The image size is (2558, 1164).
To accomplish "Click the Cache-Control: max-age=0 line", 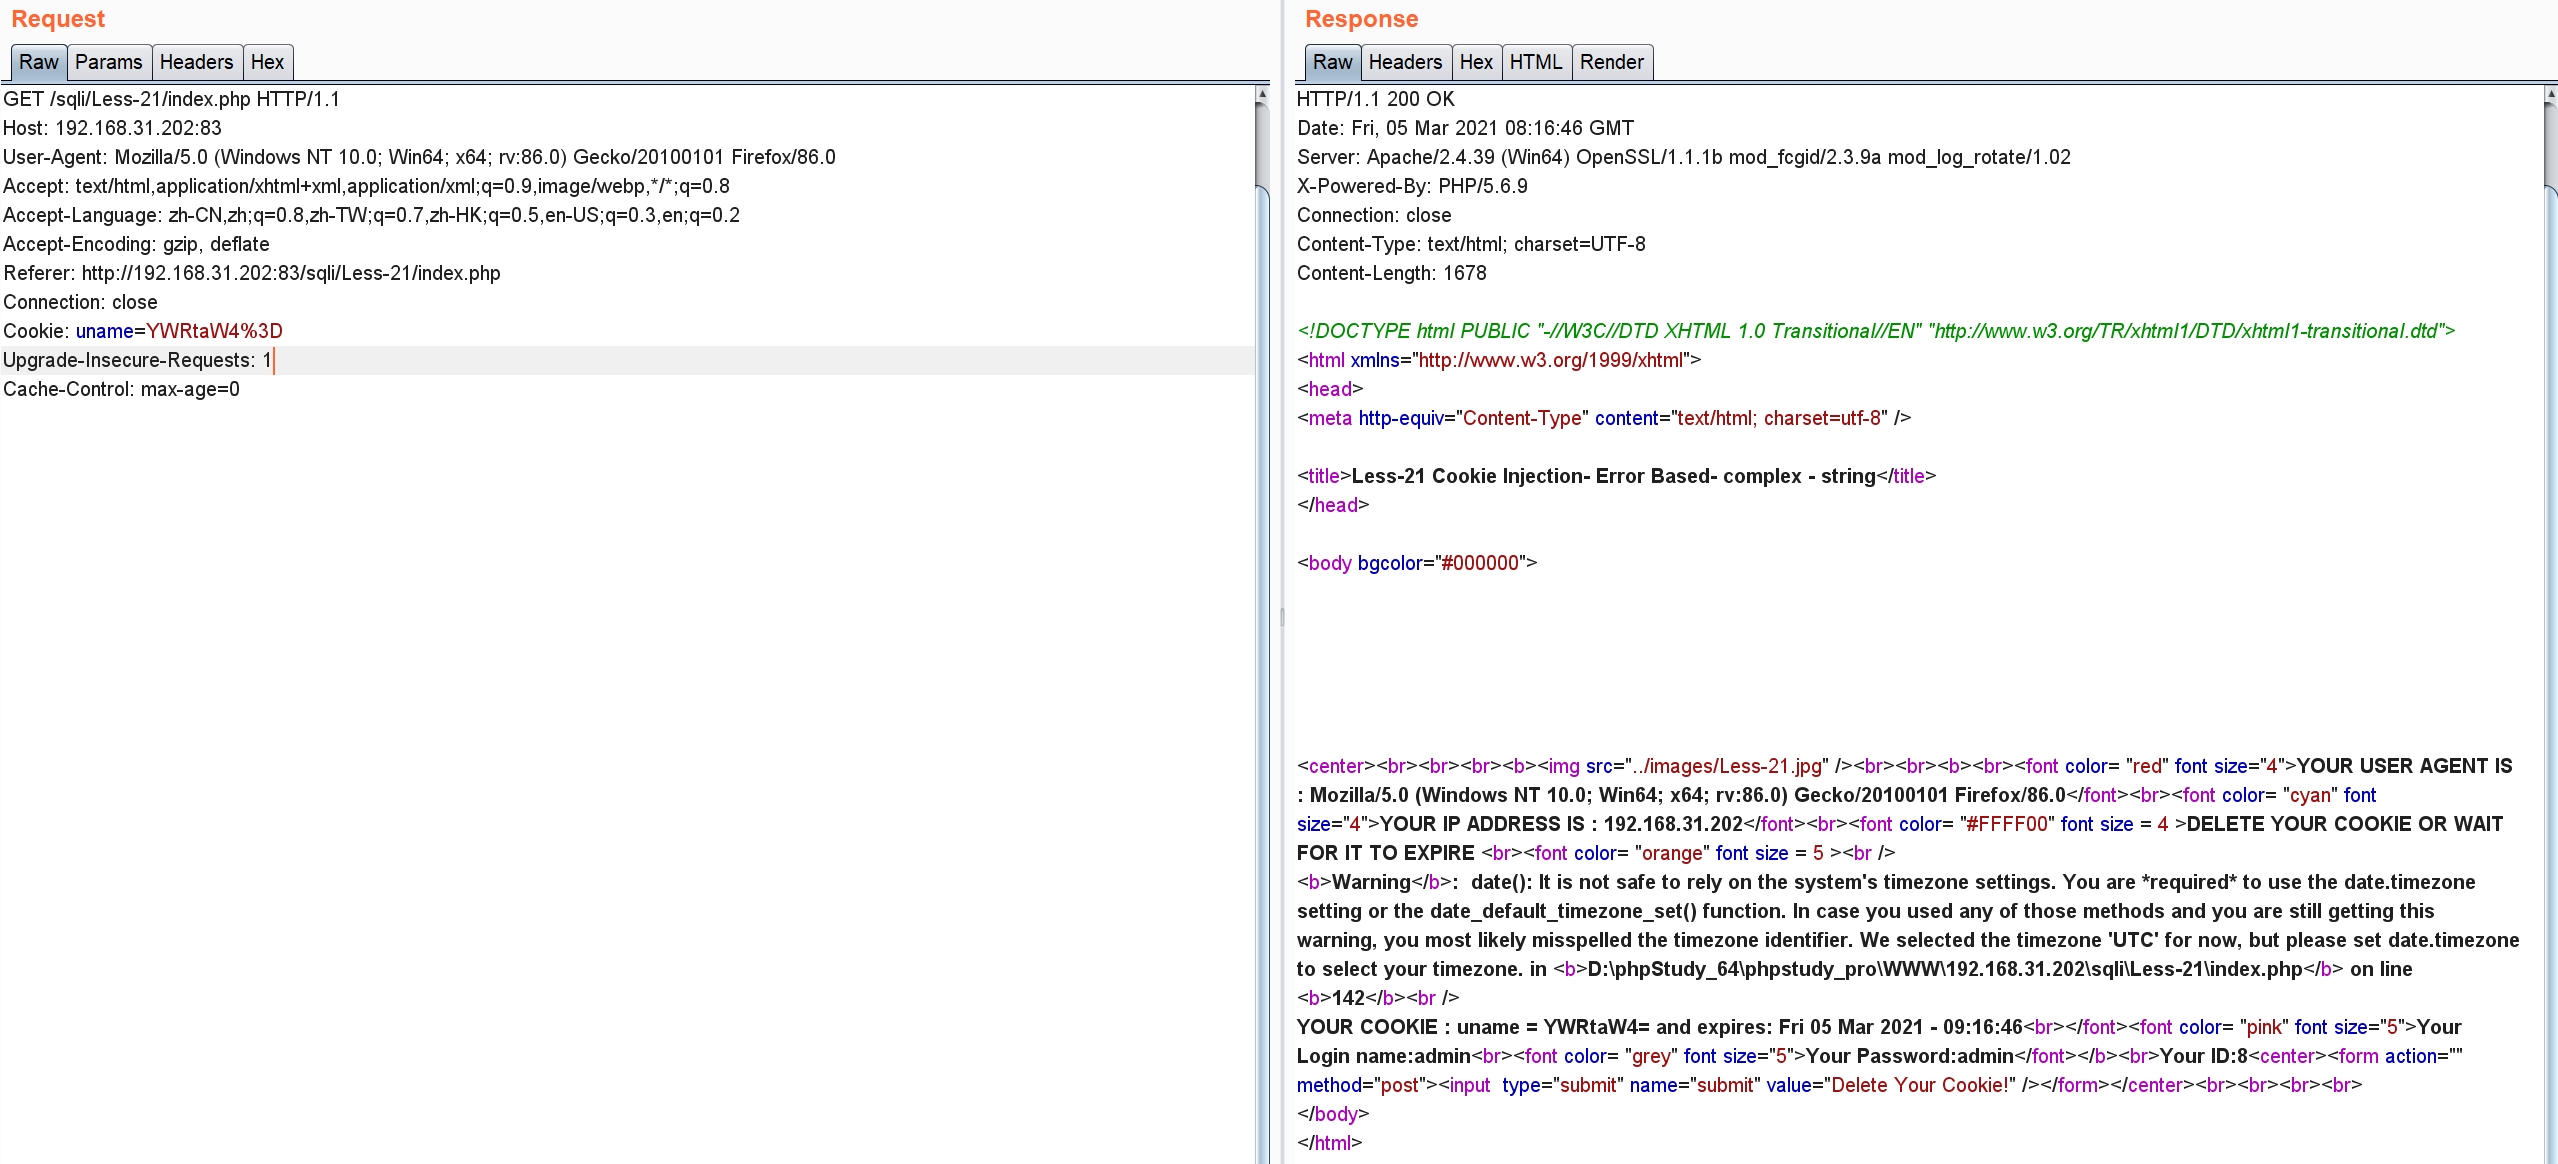I will (122, 389).
